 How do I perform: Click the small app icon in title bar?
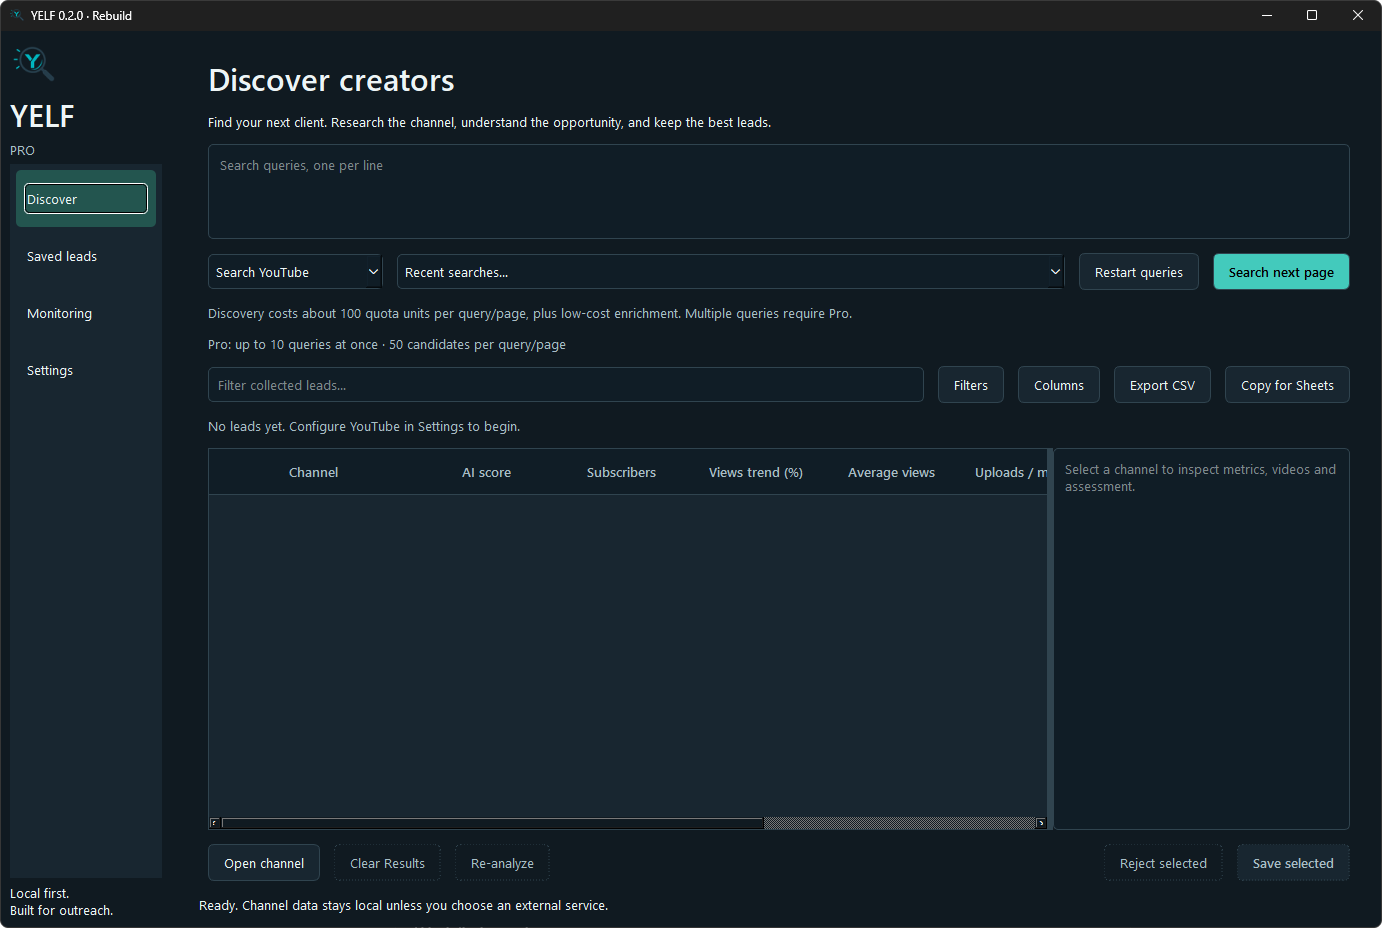[16, 15]
